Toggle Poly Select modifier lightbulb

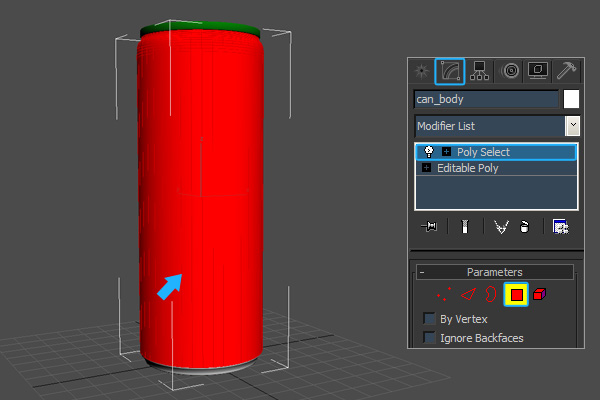tap(429, 152)
